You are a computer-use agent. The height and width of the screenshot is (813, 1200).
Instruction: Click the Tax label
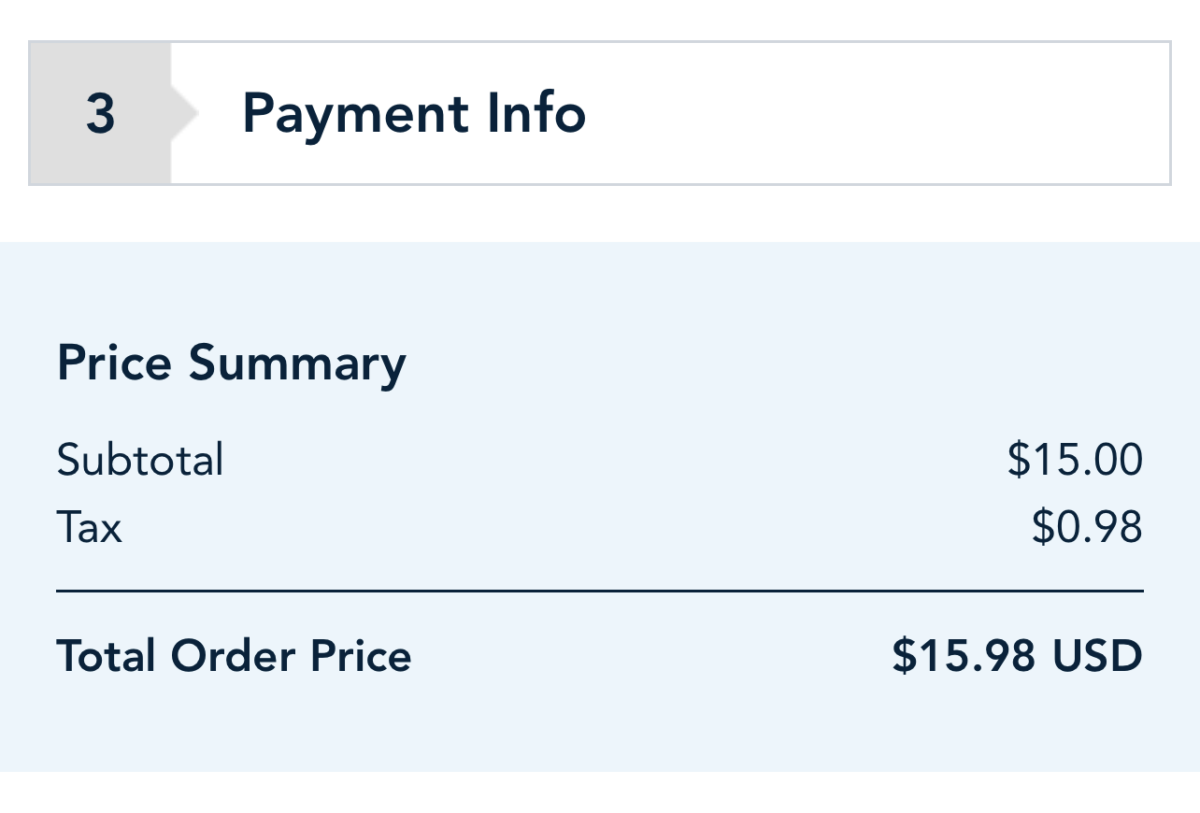tap(89, 527)
